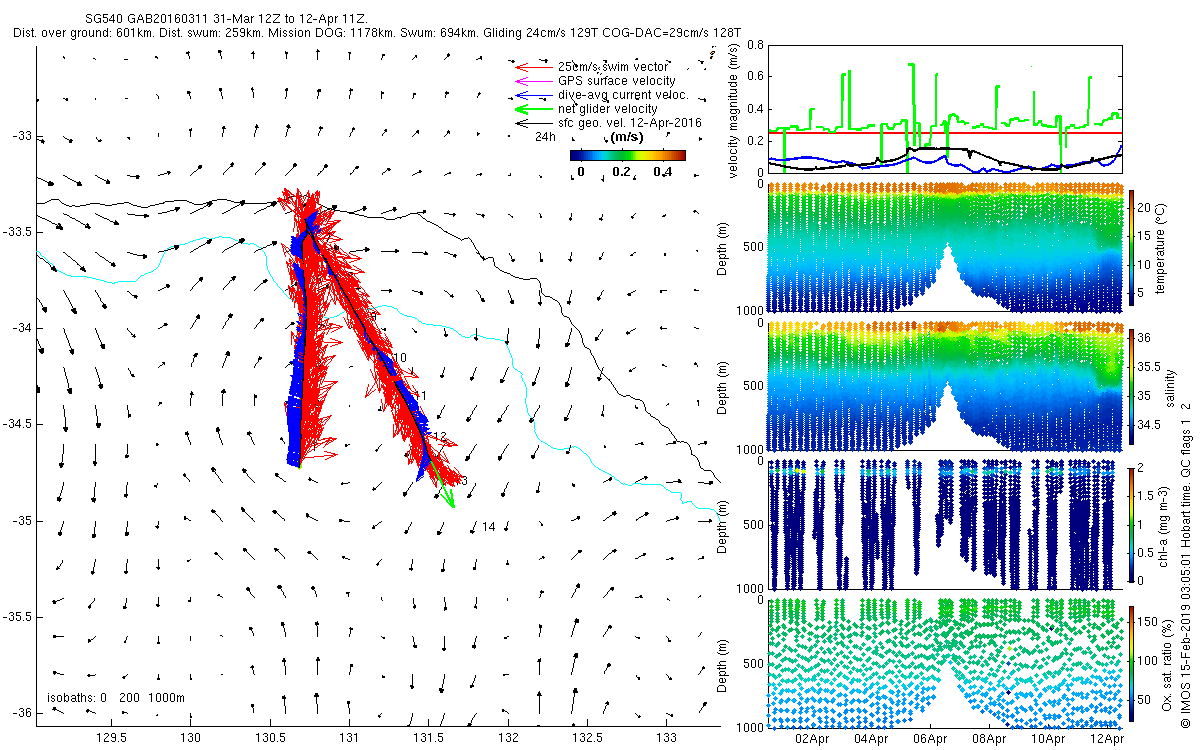
Task: Click the '0.2' tick under velocity colour bar
Action: pos(621,172)
